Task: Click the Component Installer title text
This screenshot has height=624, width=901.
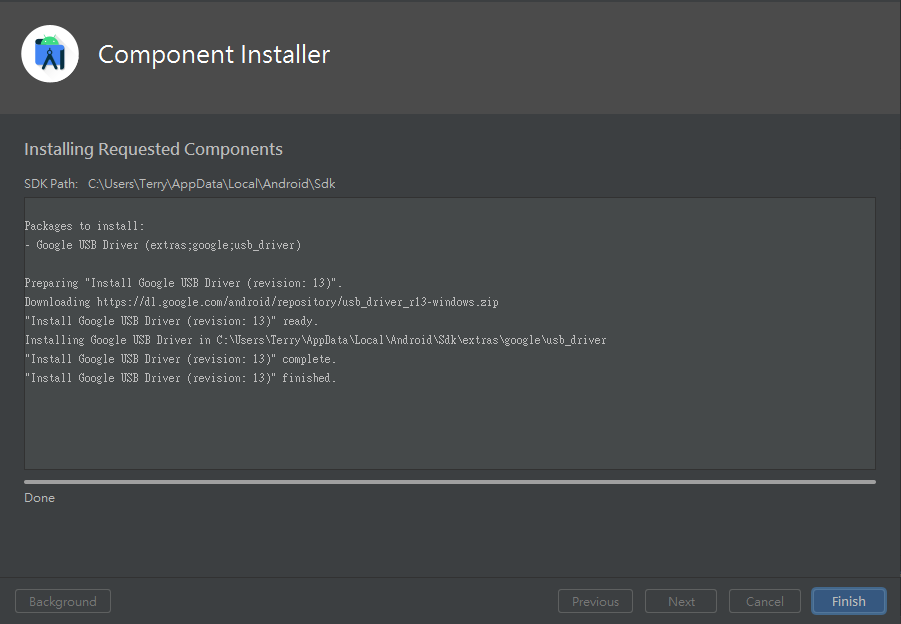Action: (x=214, y=55)
